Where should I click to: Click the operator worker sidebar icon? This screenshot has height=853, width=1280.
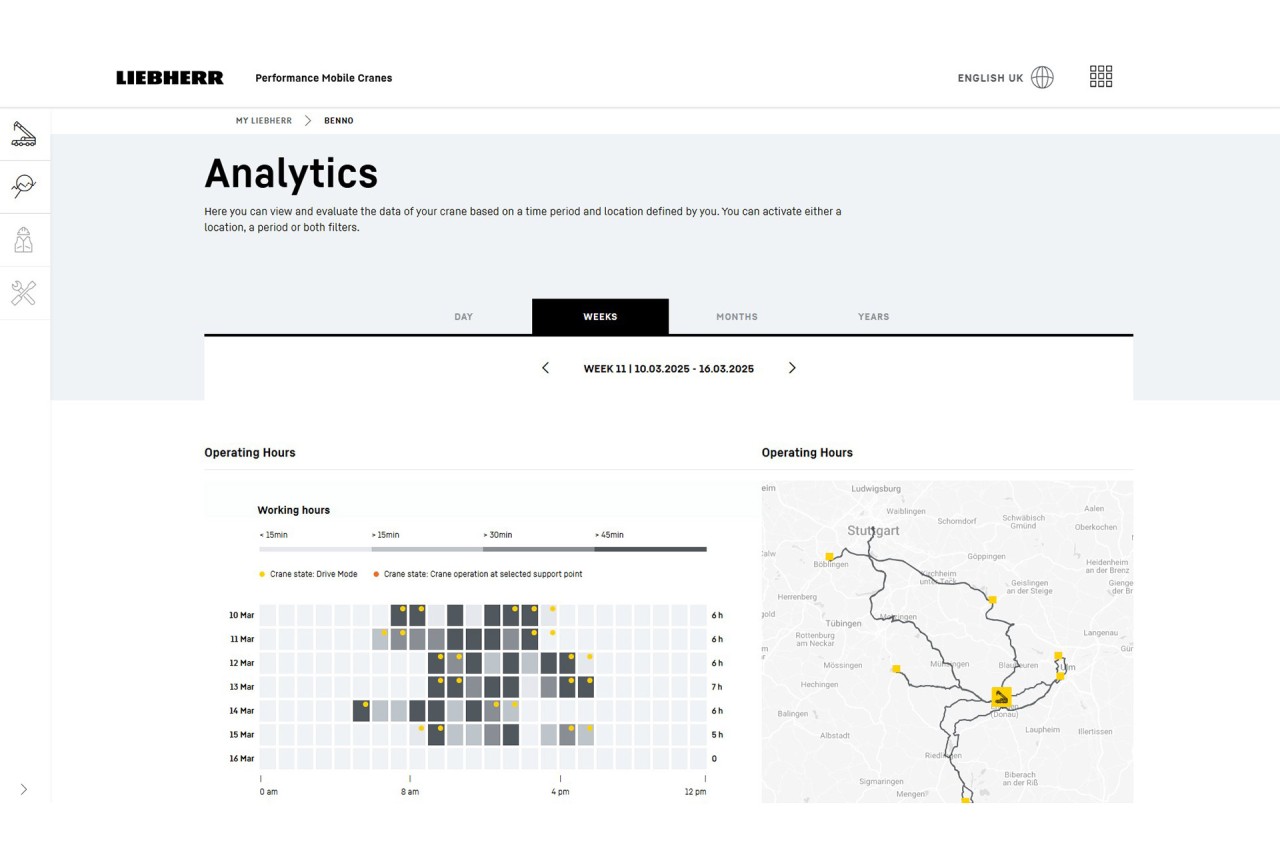[x=24, y=240]
